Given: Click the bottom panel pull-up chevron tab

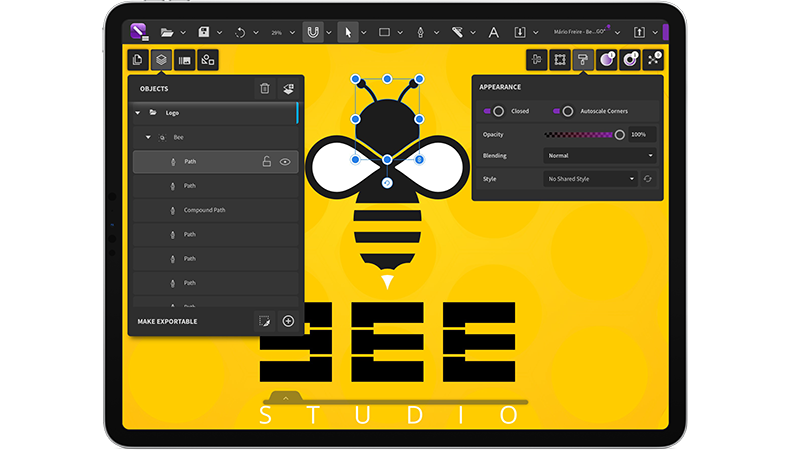Looking at the screenshot, I should 286,398.
